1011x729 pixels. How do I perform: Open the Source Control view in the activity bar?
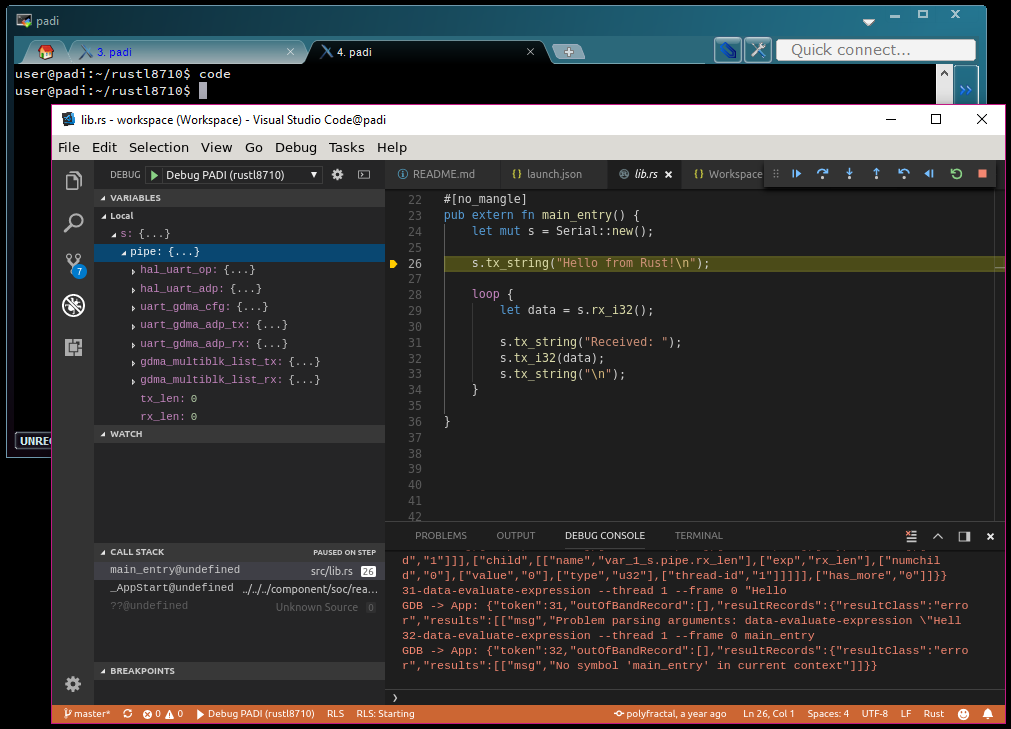point(74,264)
